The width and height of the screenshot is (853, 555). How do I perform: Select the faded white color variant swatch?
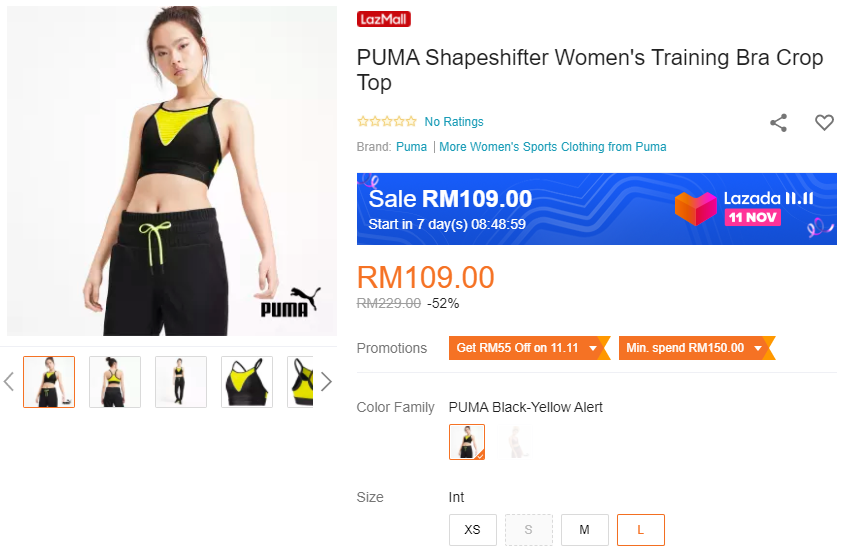tap(515, 442)
